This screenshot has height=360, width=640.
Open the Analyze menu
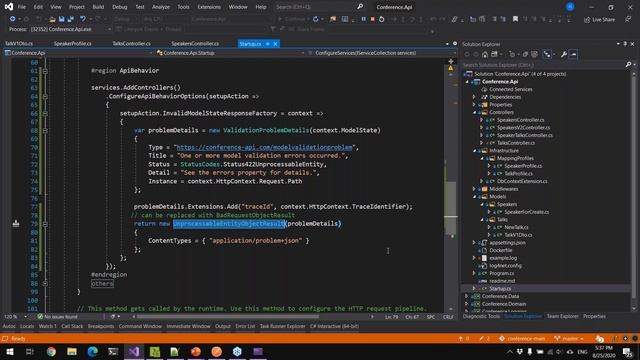pos(161,7)
